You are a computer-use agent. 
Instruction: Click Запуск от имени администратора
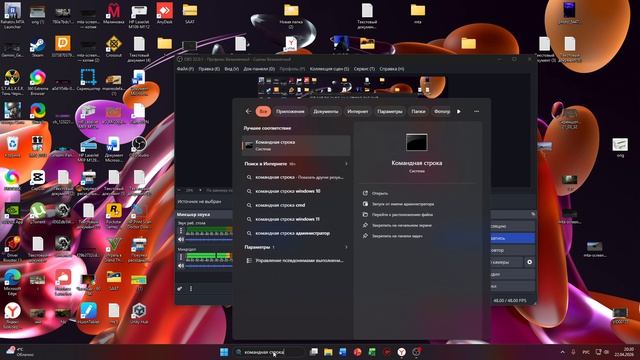click(403, 204)
